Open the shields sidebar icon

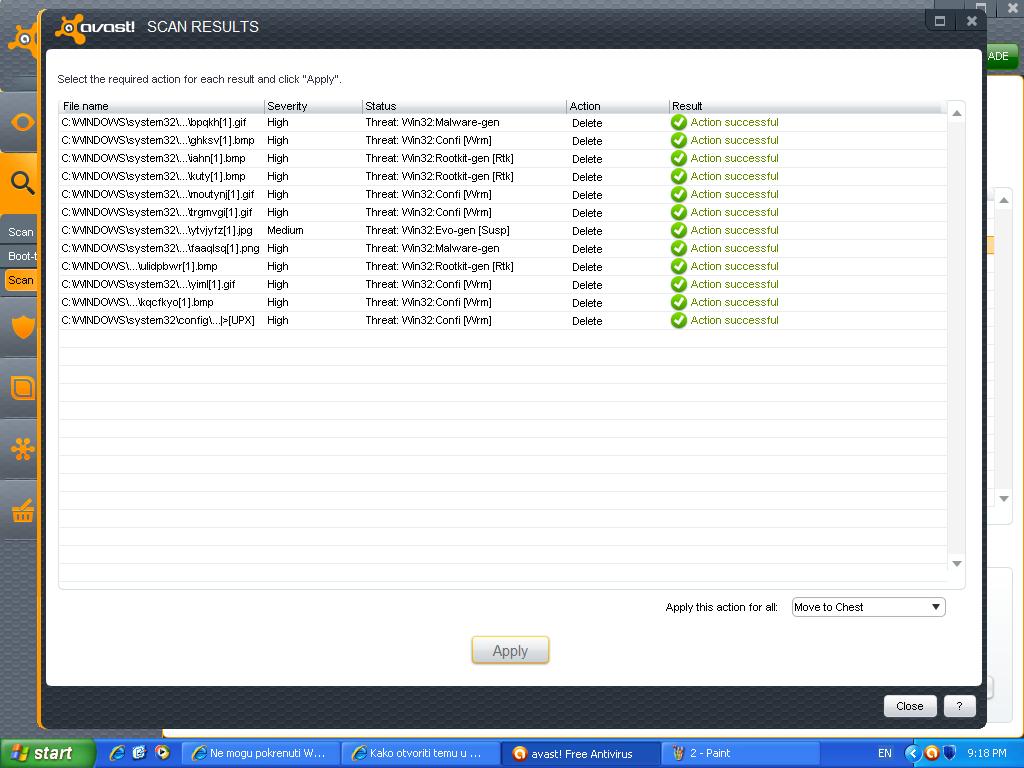tap(23, 327)
